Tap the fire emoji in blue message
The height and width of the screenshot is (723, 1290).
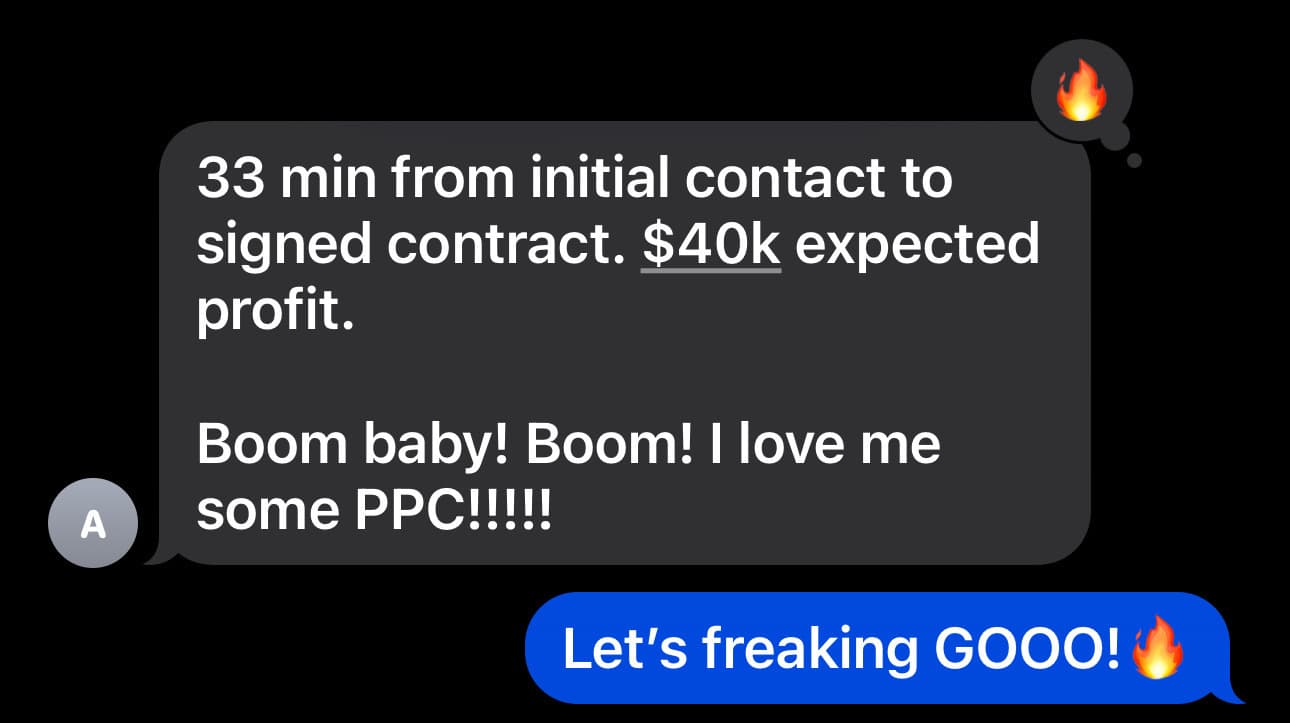coord(1157,649)
